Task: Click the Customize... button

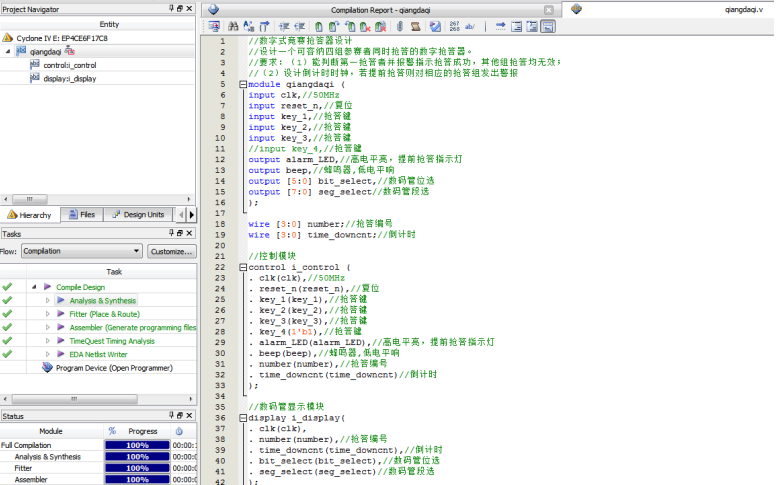Action: (171, 251)
